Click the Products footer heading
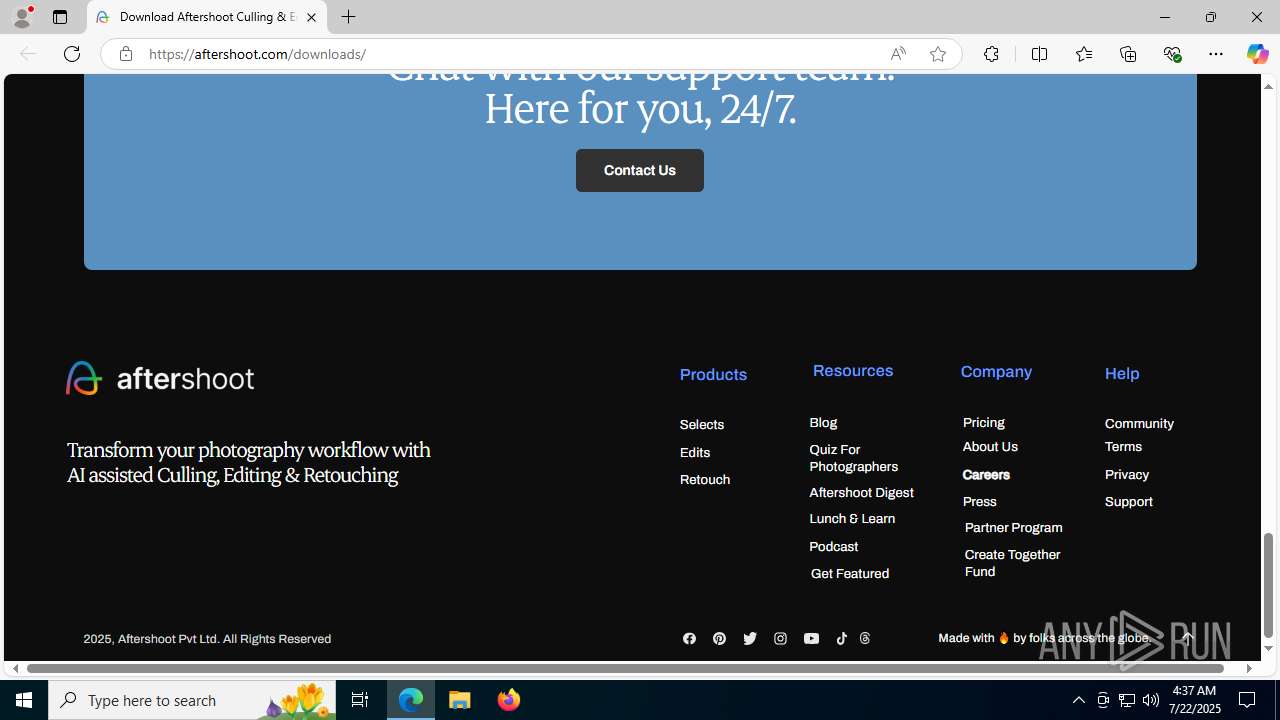1280x720 pixels. pyautogui.click(x=713, y=375)
